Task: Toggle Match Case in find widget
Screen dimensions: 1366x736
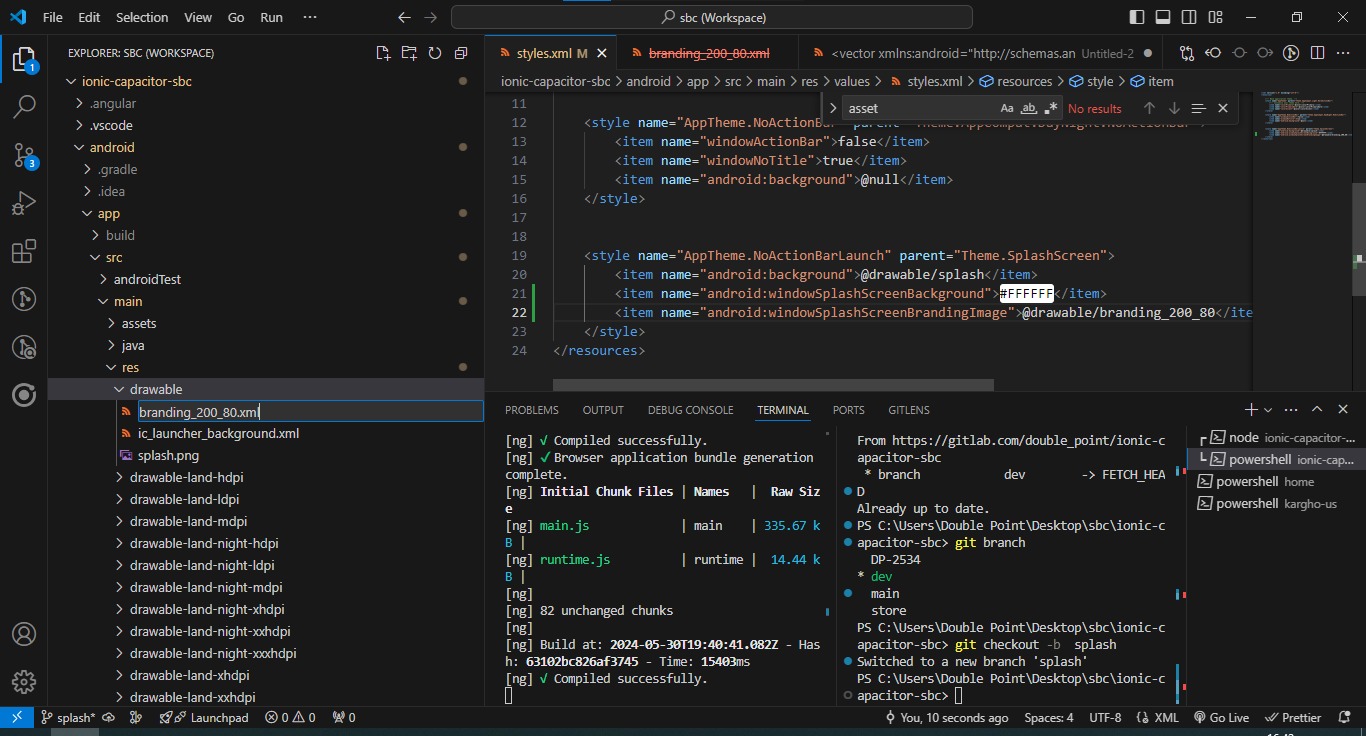Action: 1007,108
